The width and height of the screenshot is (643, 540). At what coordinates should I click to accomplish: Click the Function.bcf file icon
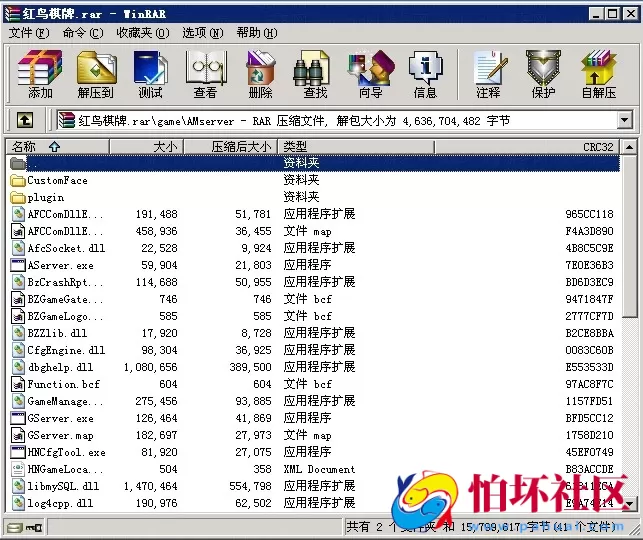coord(18,384)
